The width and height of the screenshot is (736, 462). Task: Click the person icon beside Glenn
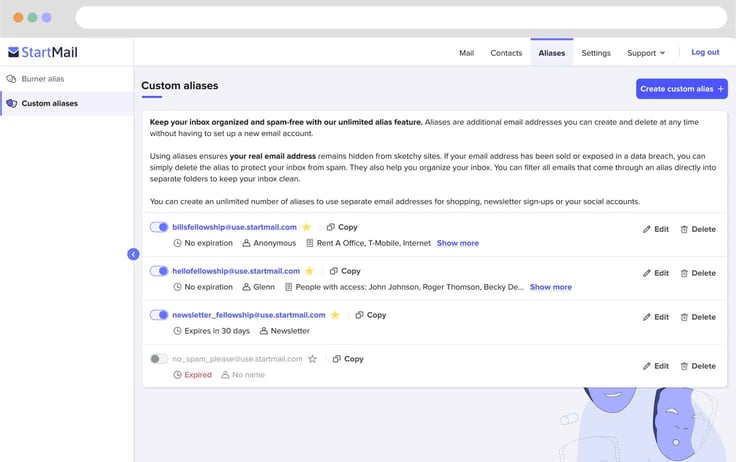(246, 287)
